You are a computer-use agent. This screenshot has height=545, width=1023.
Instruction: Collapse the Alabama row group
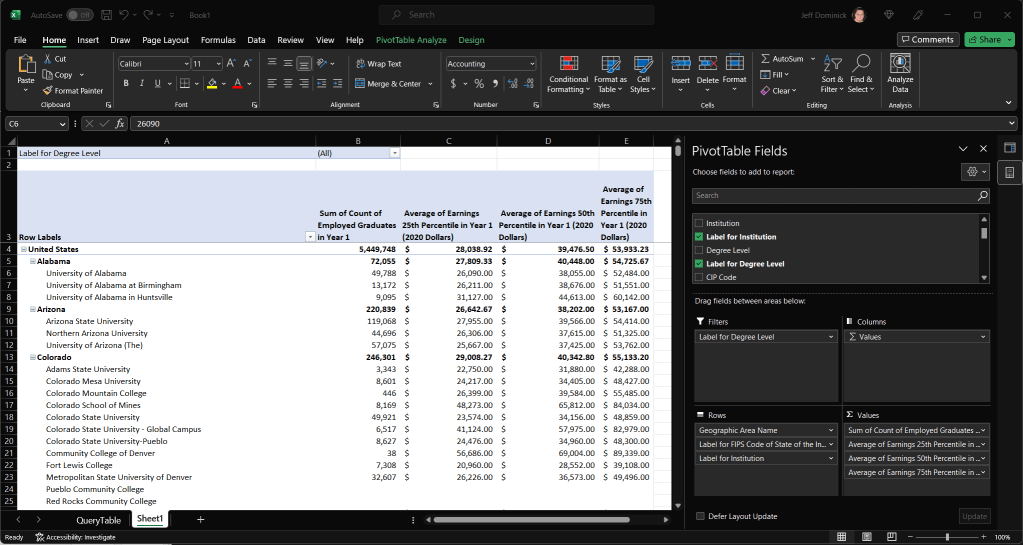(33, 261)
